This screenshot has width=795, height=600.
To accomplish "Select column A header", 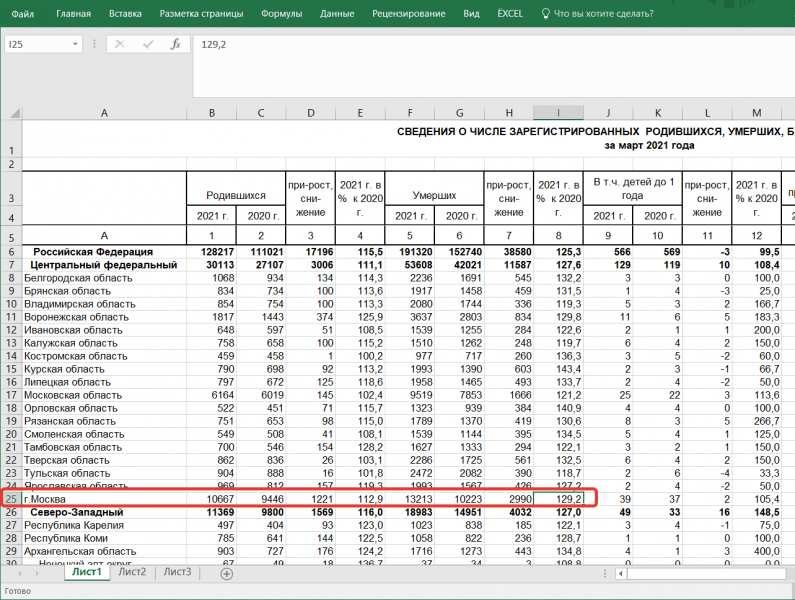I will pos(104,113).
